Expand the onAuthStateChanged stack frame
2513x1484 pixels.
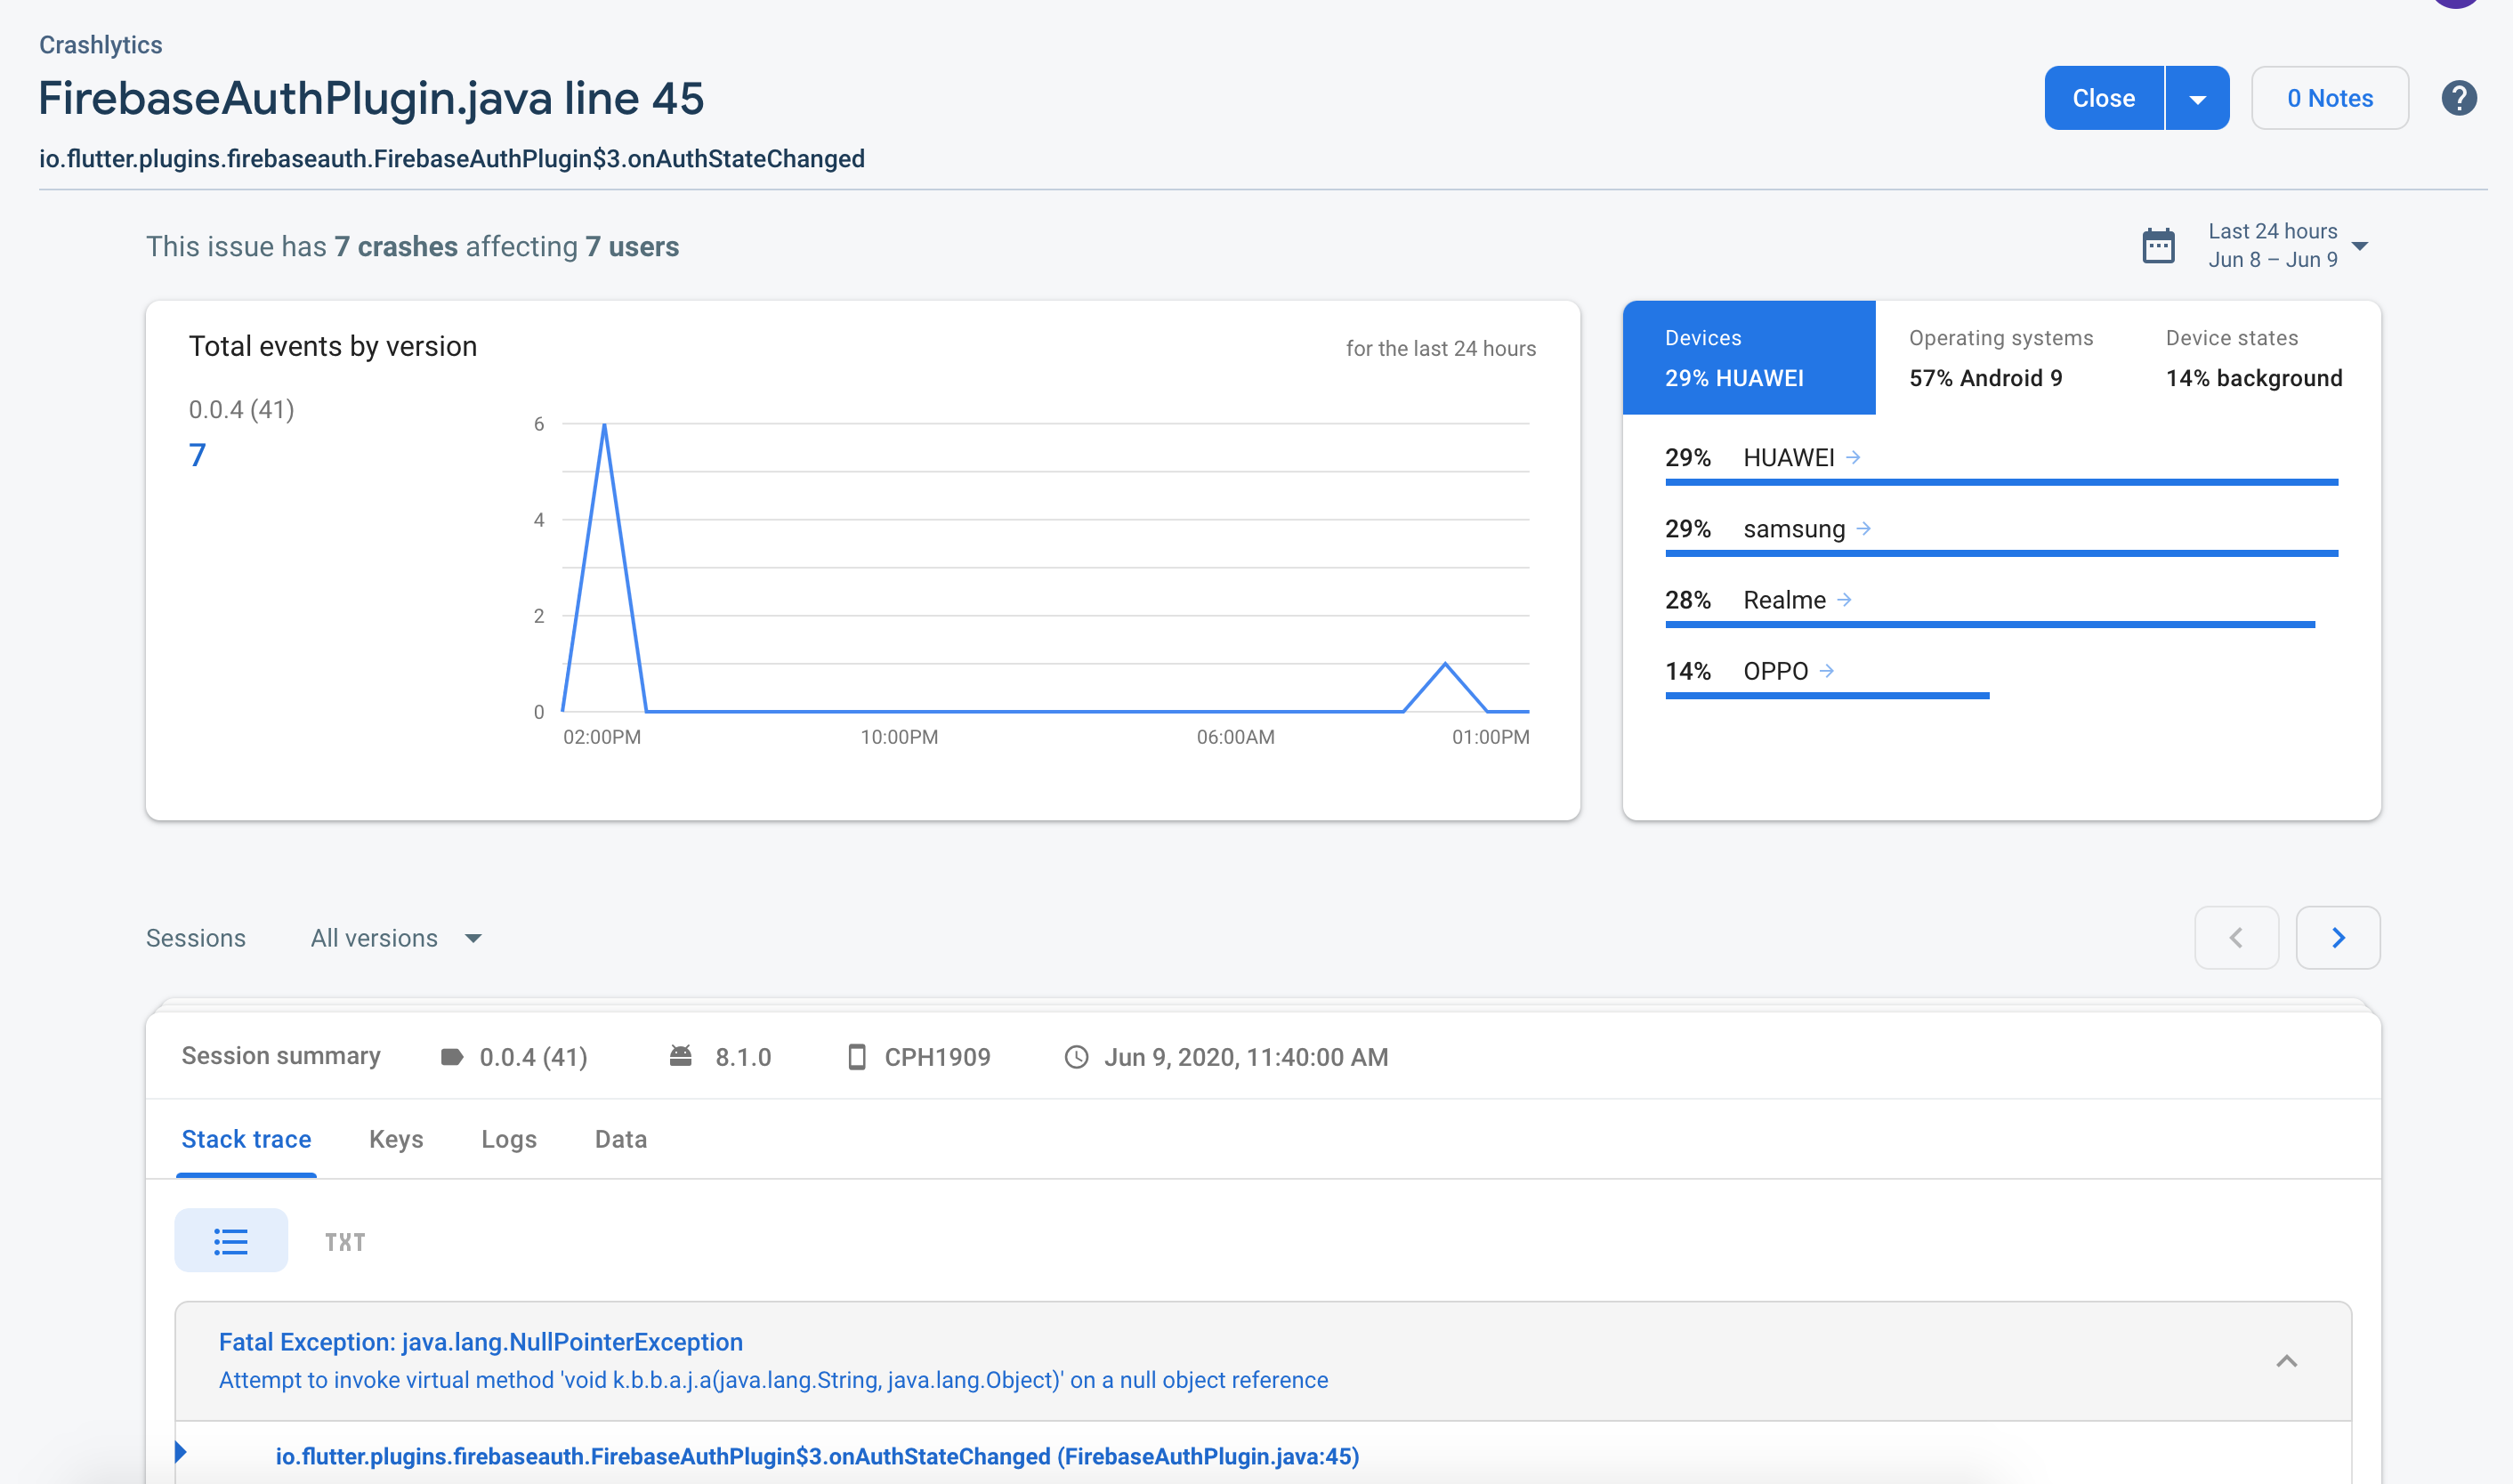click(x=181, y=1452)
